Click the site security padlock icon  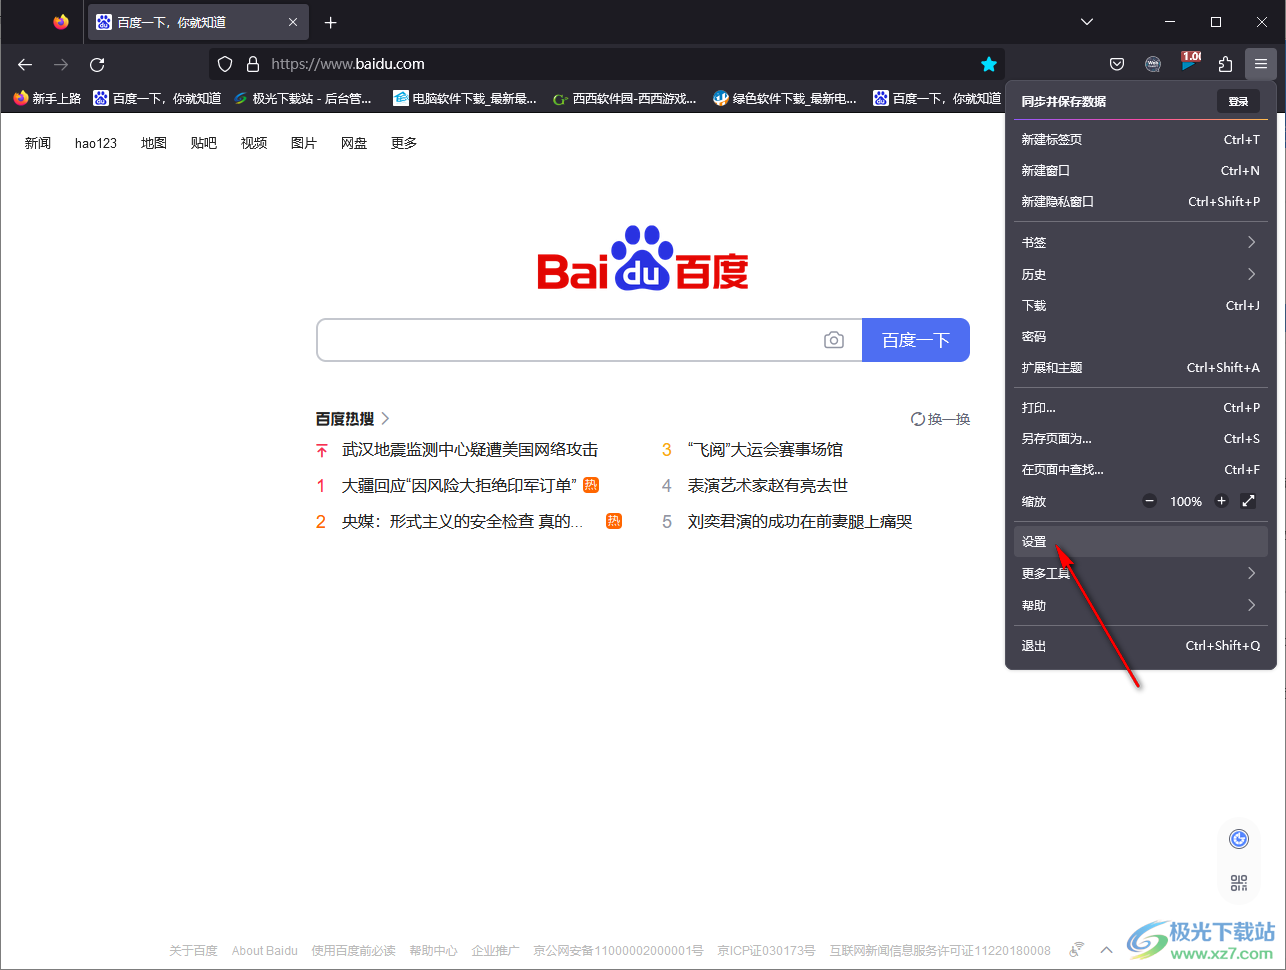[x=253, y=64]
